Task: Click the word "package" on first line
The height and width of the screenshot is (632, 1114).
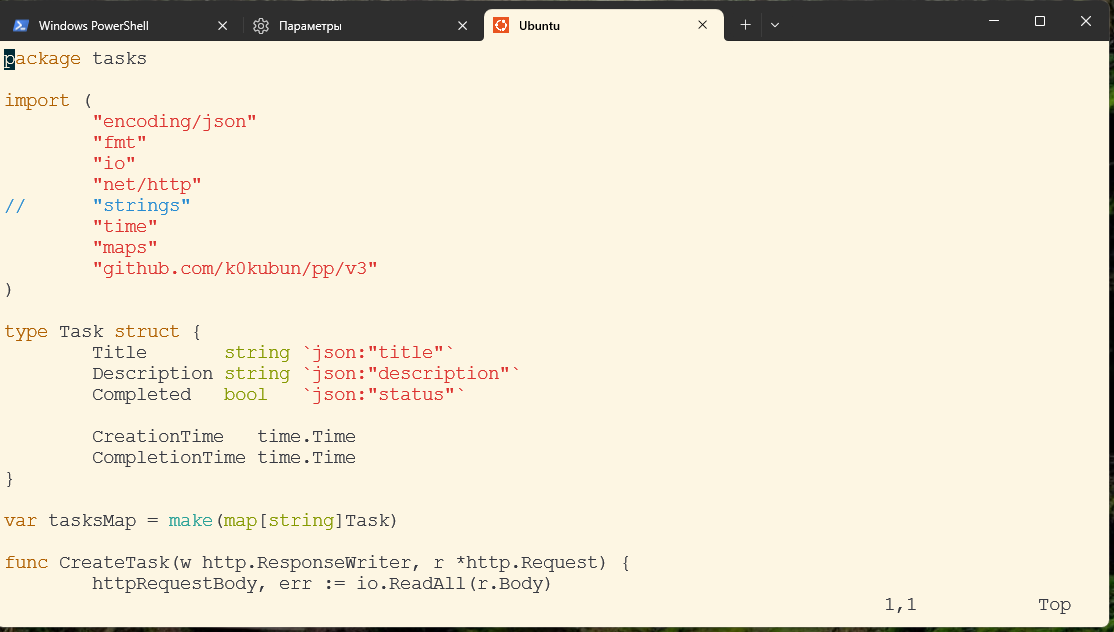Action: (43, 59)
